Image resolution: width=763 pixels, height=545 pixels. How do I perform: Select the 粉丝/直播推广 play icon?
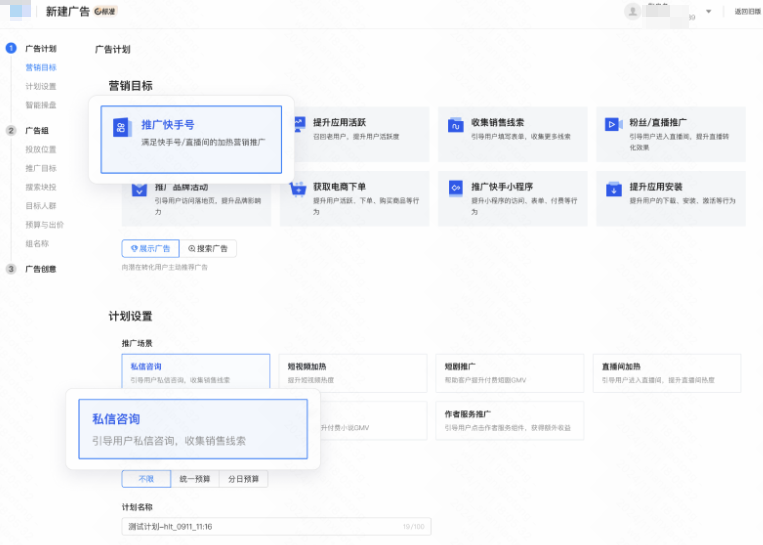coord(613,125)
